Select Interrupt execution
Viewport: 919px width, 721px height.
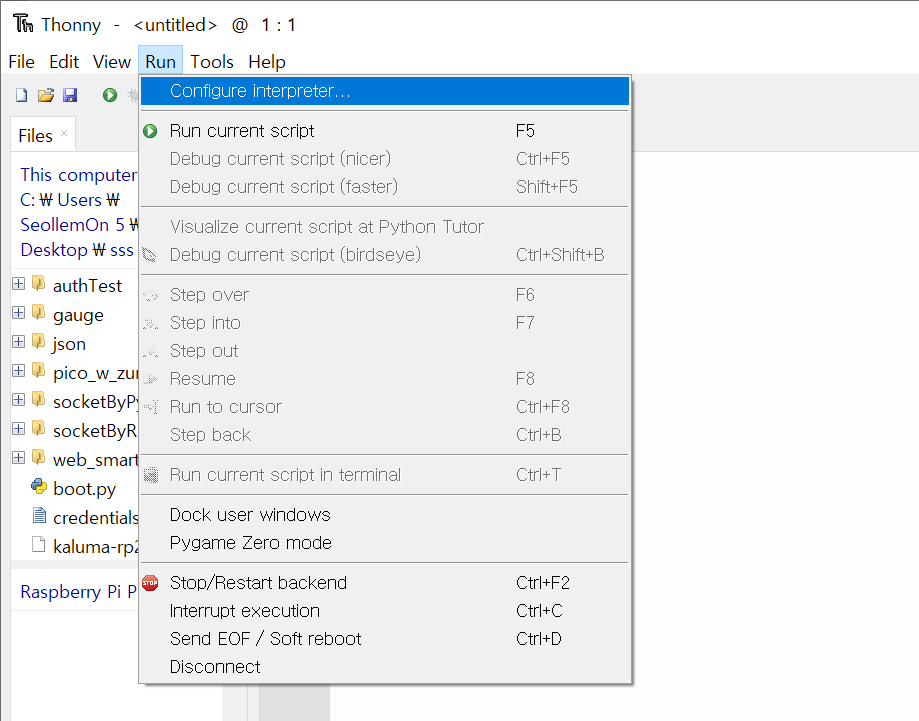coord(385,611)
